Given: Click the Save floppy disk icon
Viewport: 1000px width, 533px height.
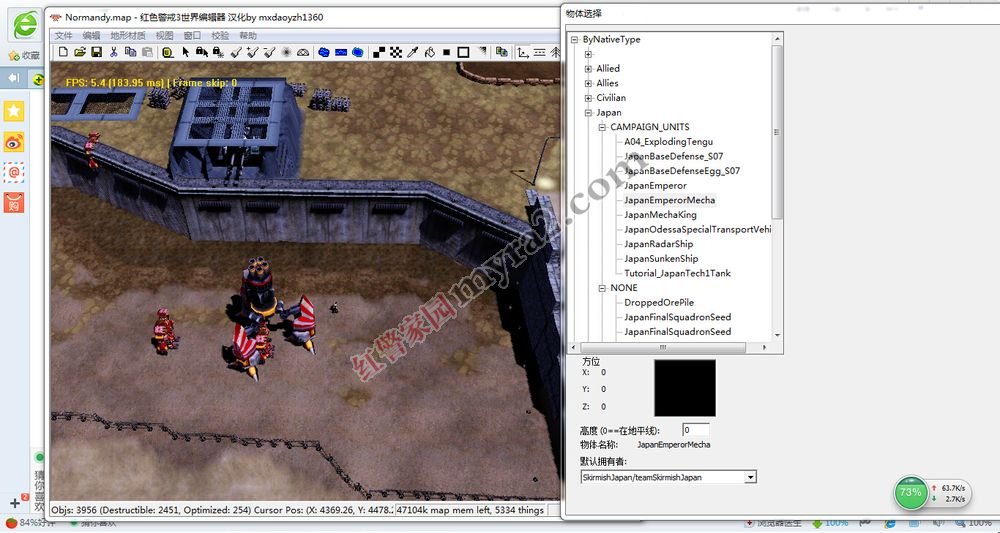Looking at the screenshot, I should 96,52.
